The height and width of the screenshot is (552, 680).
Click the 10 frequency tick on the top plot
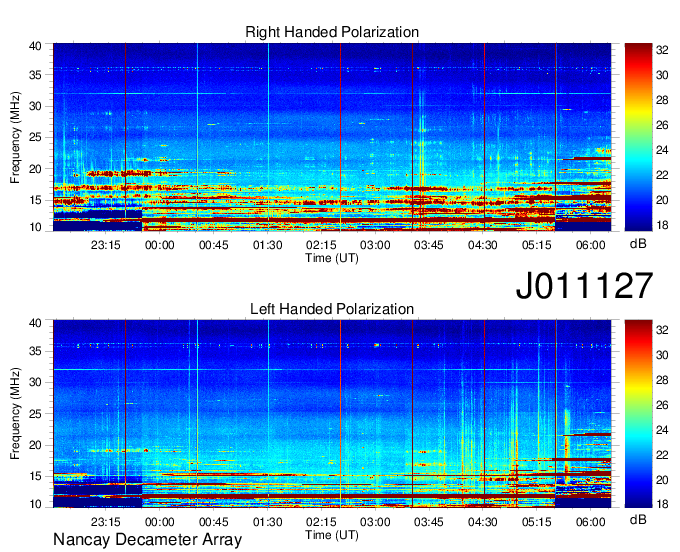tap(35, 227)
